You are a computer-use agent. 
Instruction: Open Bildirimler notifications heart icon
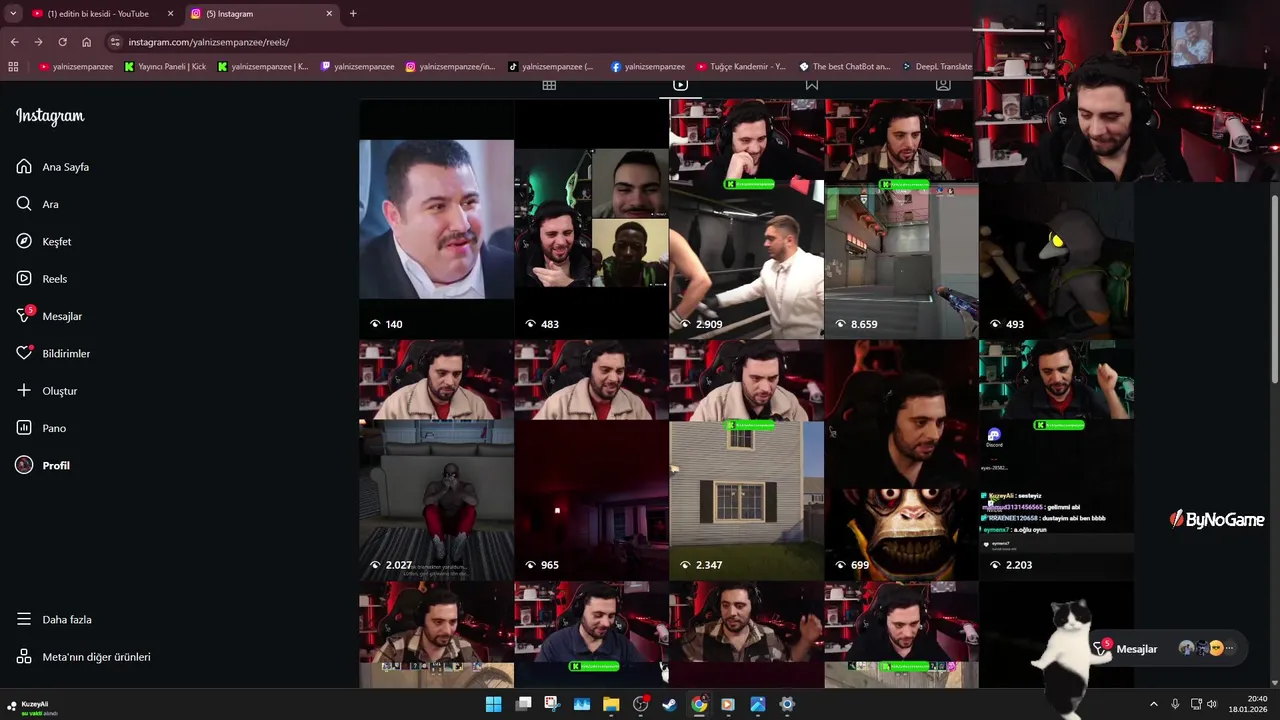(x=24, y=353)
